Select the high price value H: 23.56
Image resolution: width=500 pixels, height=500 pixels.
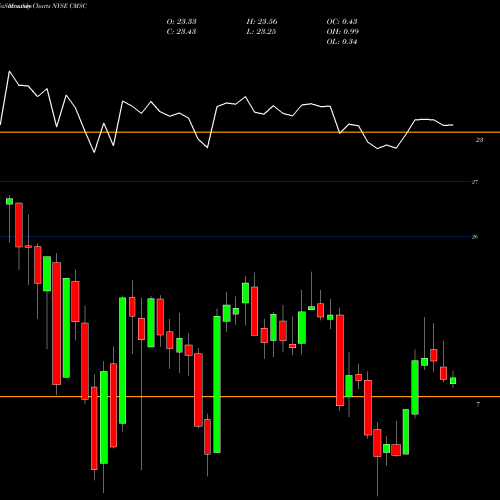point(262,22)
